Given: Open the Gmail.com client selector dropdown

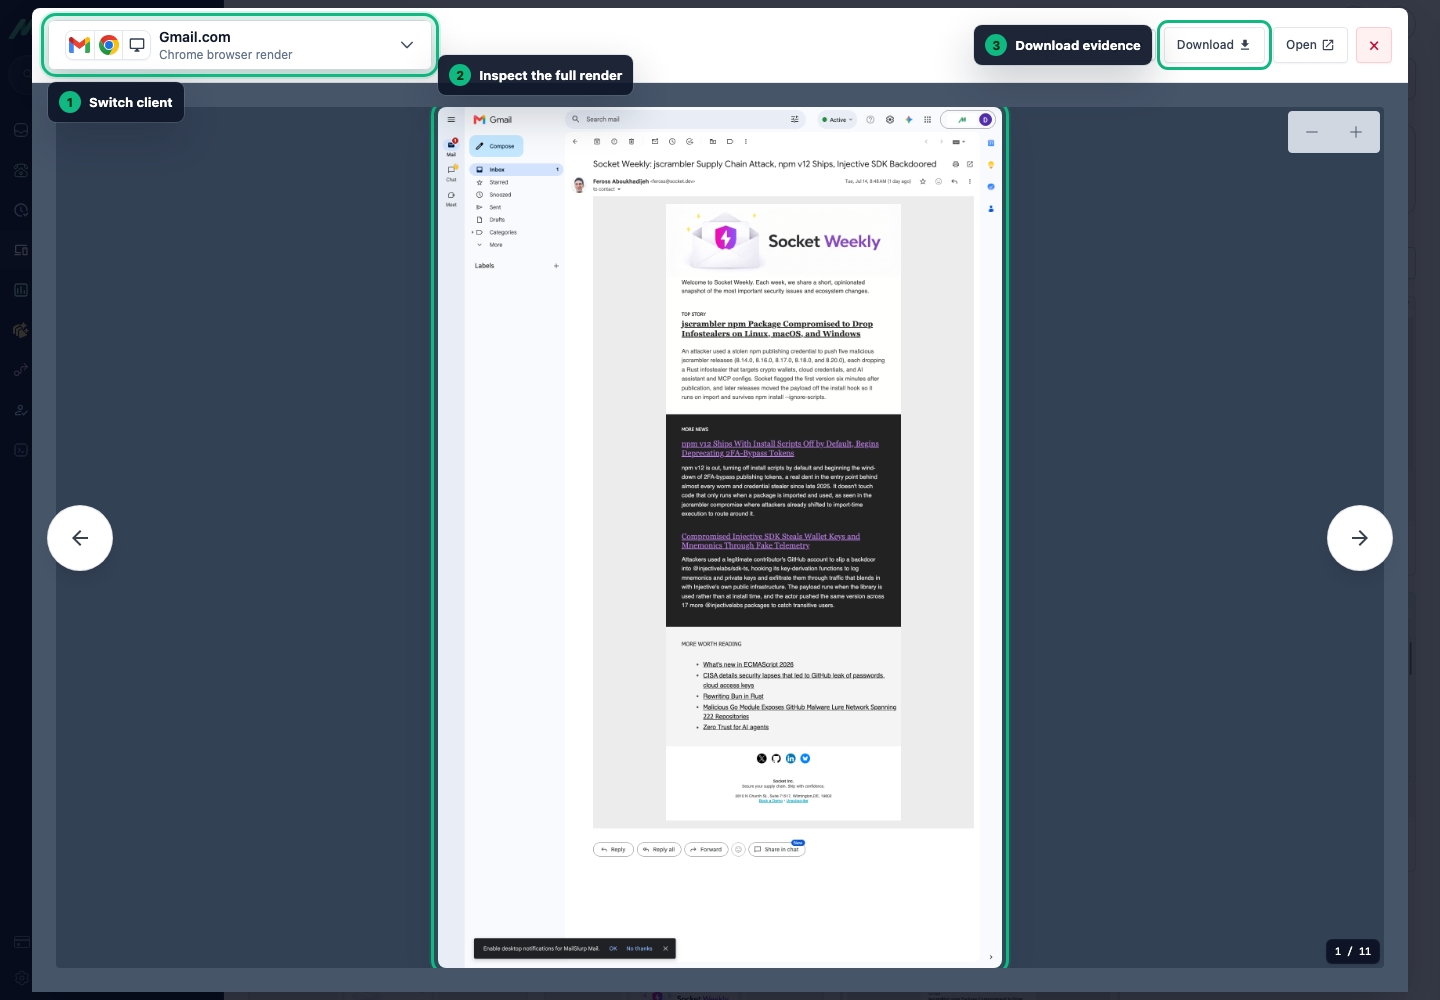Looking at the screenshot, I should tap(239, 45).
